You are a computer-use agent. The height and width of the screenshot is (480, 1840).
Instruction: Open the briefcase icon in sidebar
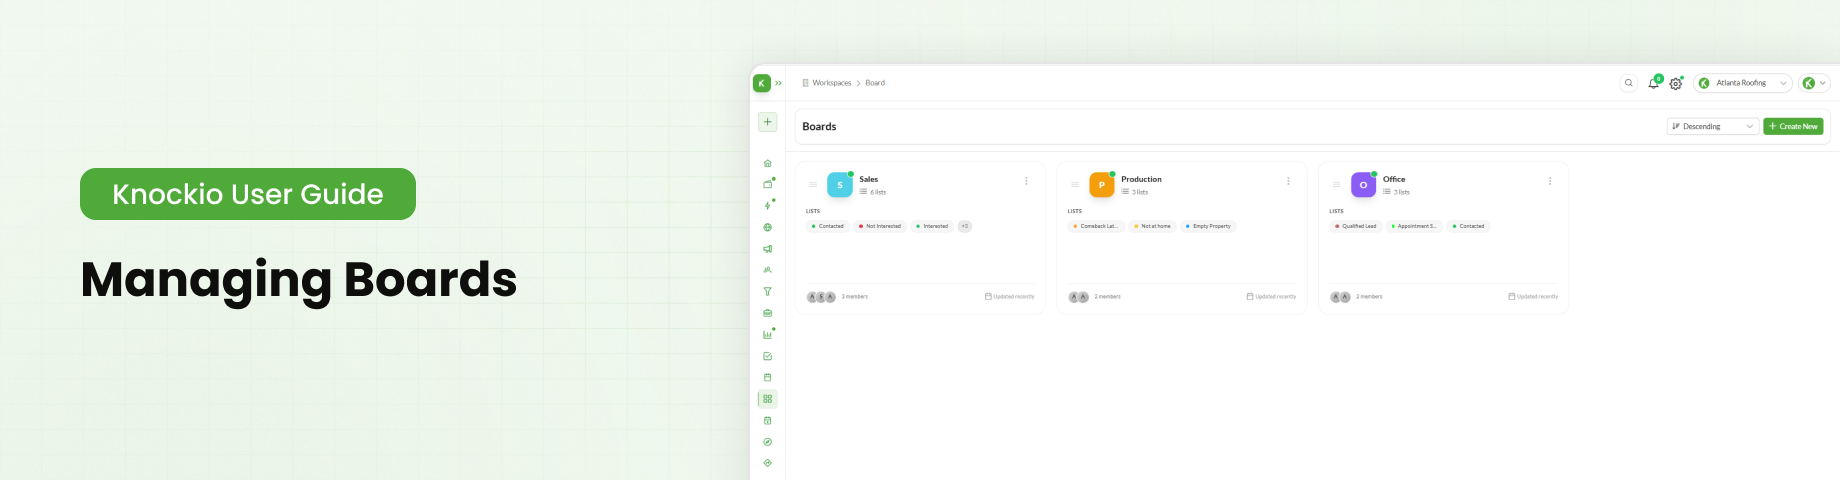point(767,313)
